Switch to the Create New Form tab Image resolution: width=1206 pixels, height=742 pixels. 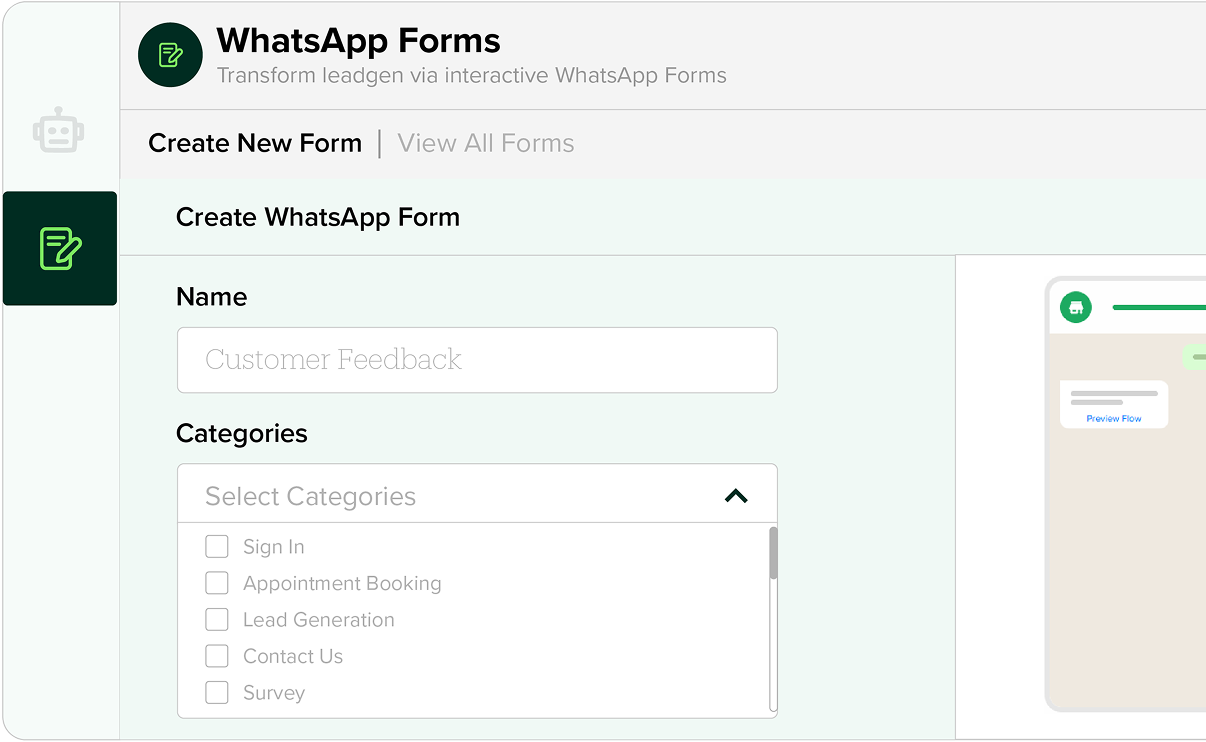point(255,143)
